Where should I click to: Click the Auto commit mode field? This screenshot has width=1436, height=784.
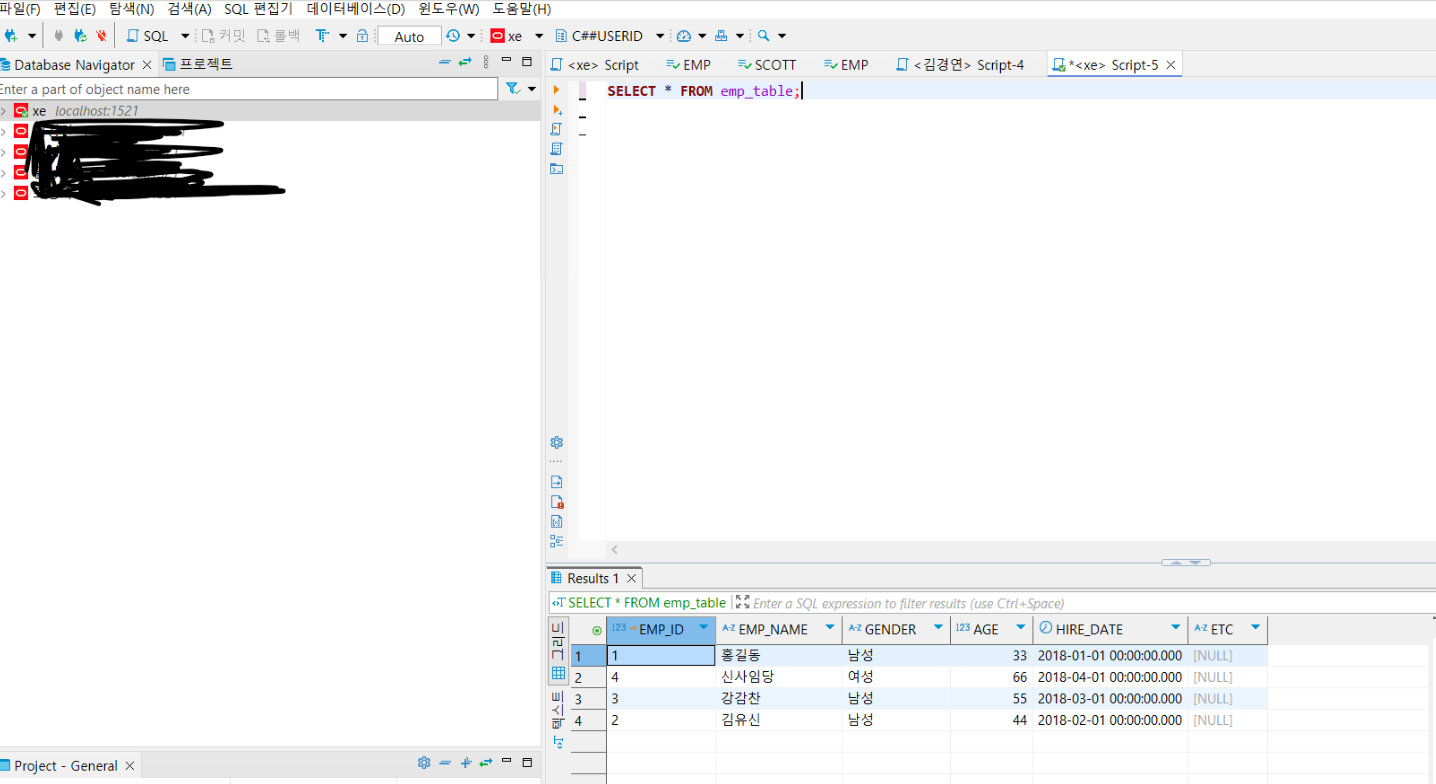pos(409,36)
